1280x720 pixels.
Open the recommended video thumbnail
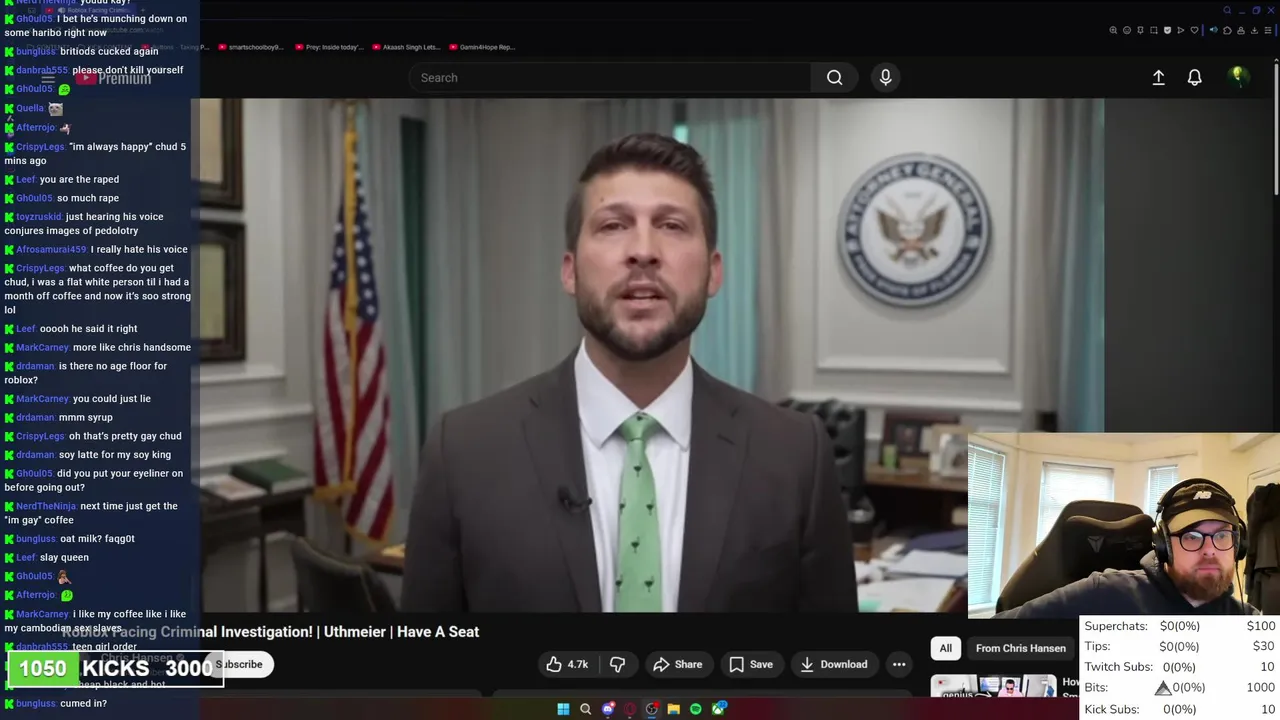[x=993, y=686]
